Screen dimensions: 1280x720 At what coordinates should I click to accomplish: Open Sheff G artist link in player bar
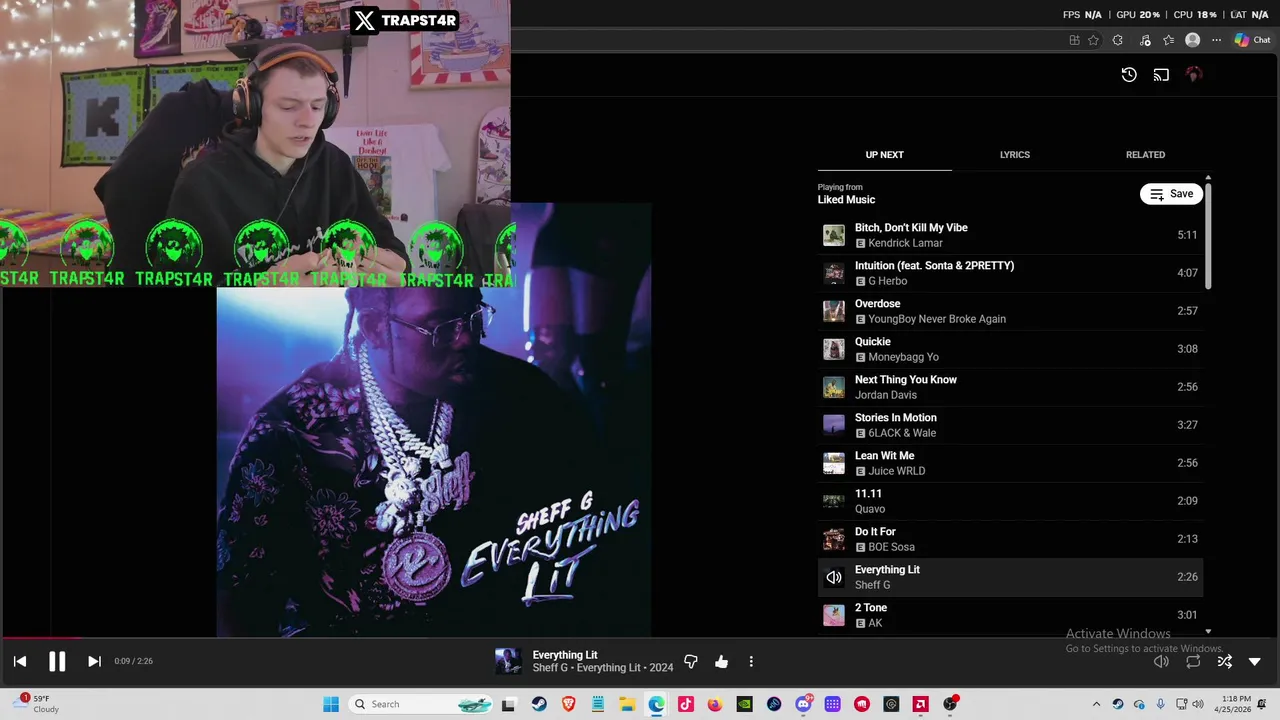[550, 668]
